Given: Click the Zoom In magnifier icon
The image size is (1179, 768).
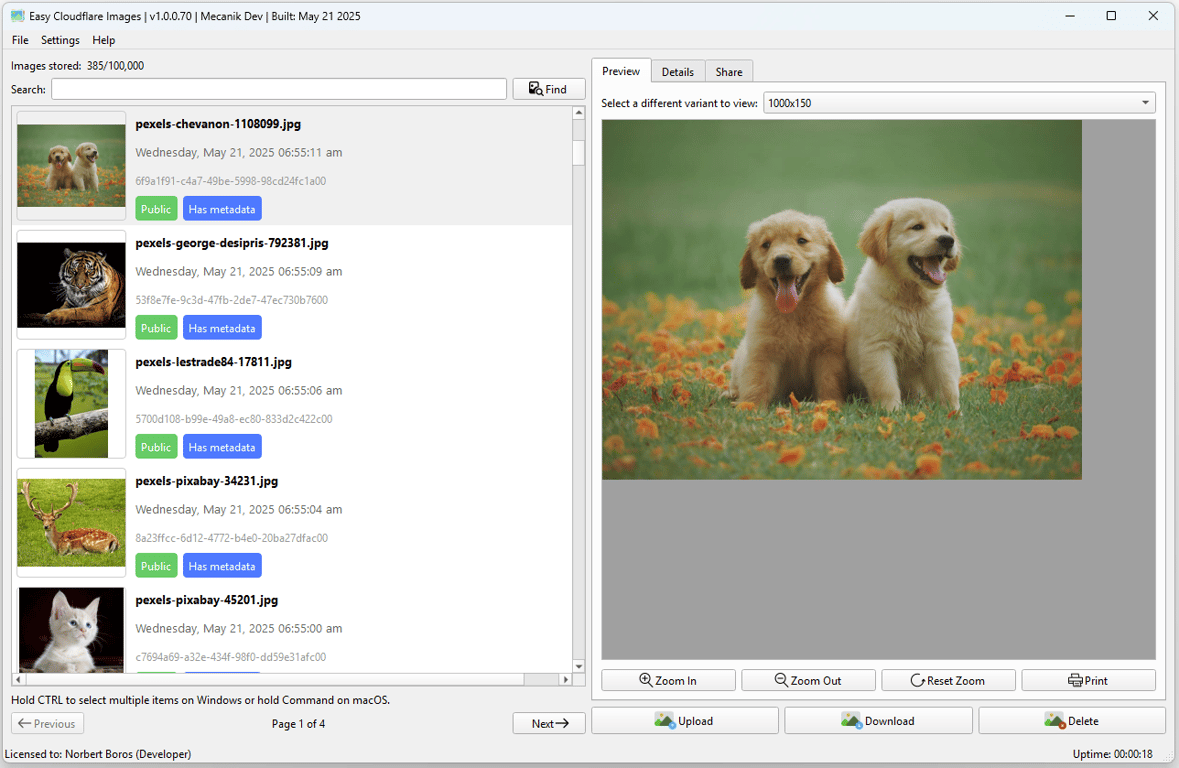Looking at the screenshot, I should click(x=646, y=680).
